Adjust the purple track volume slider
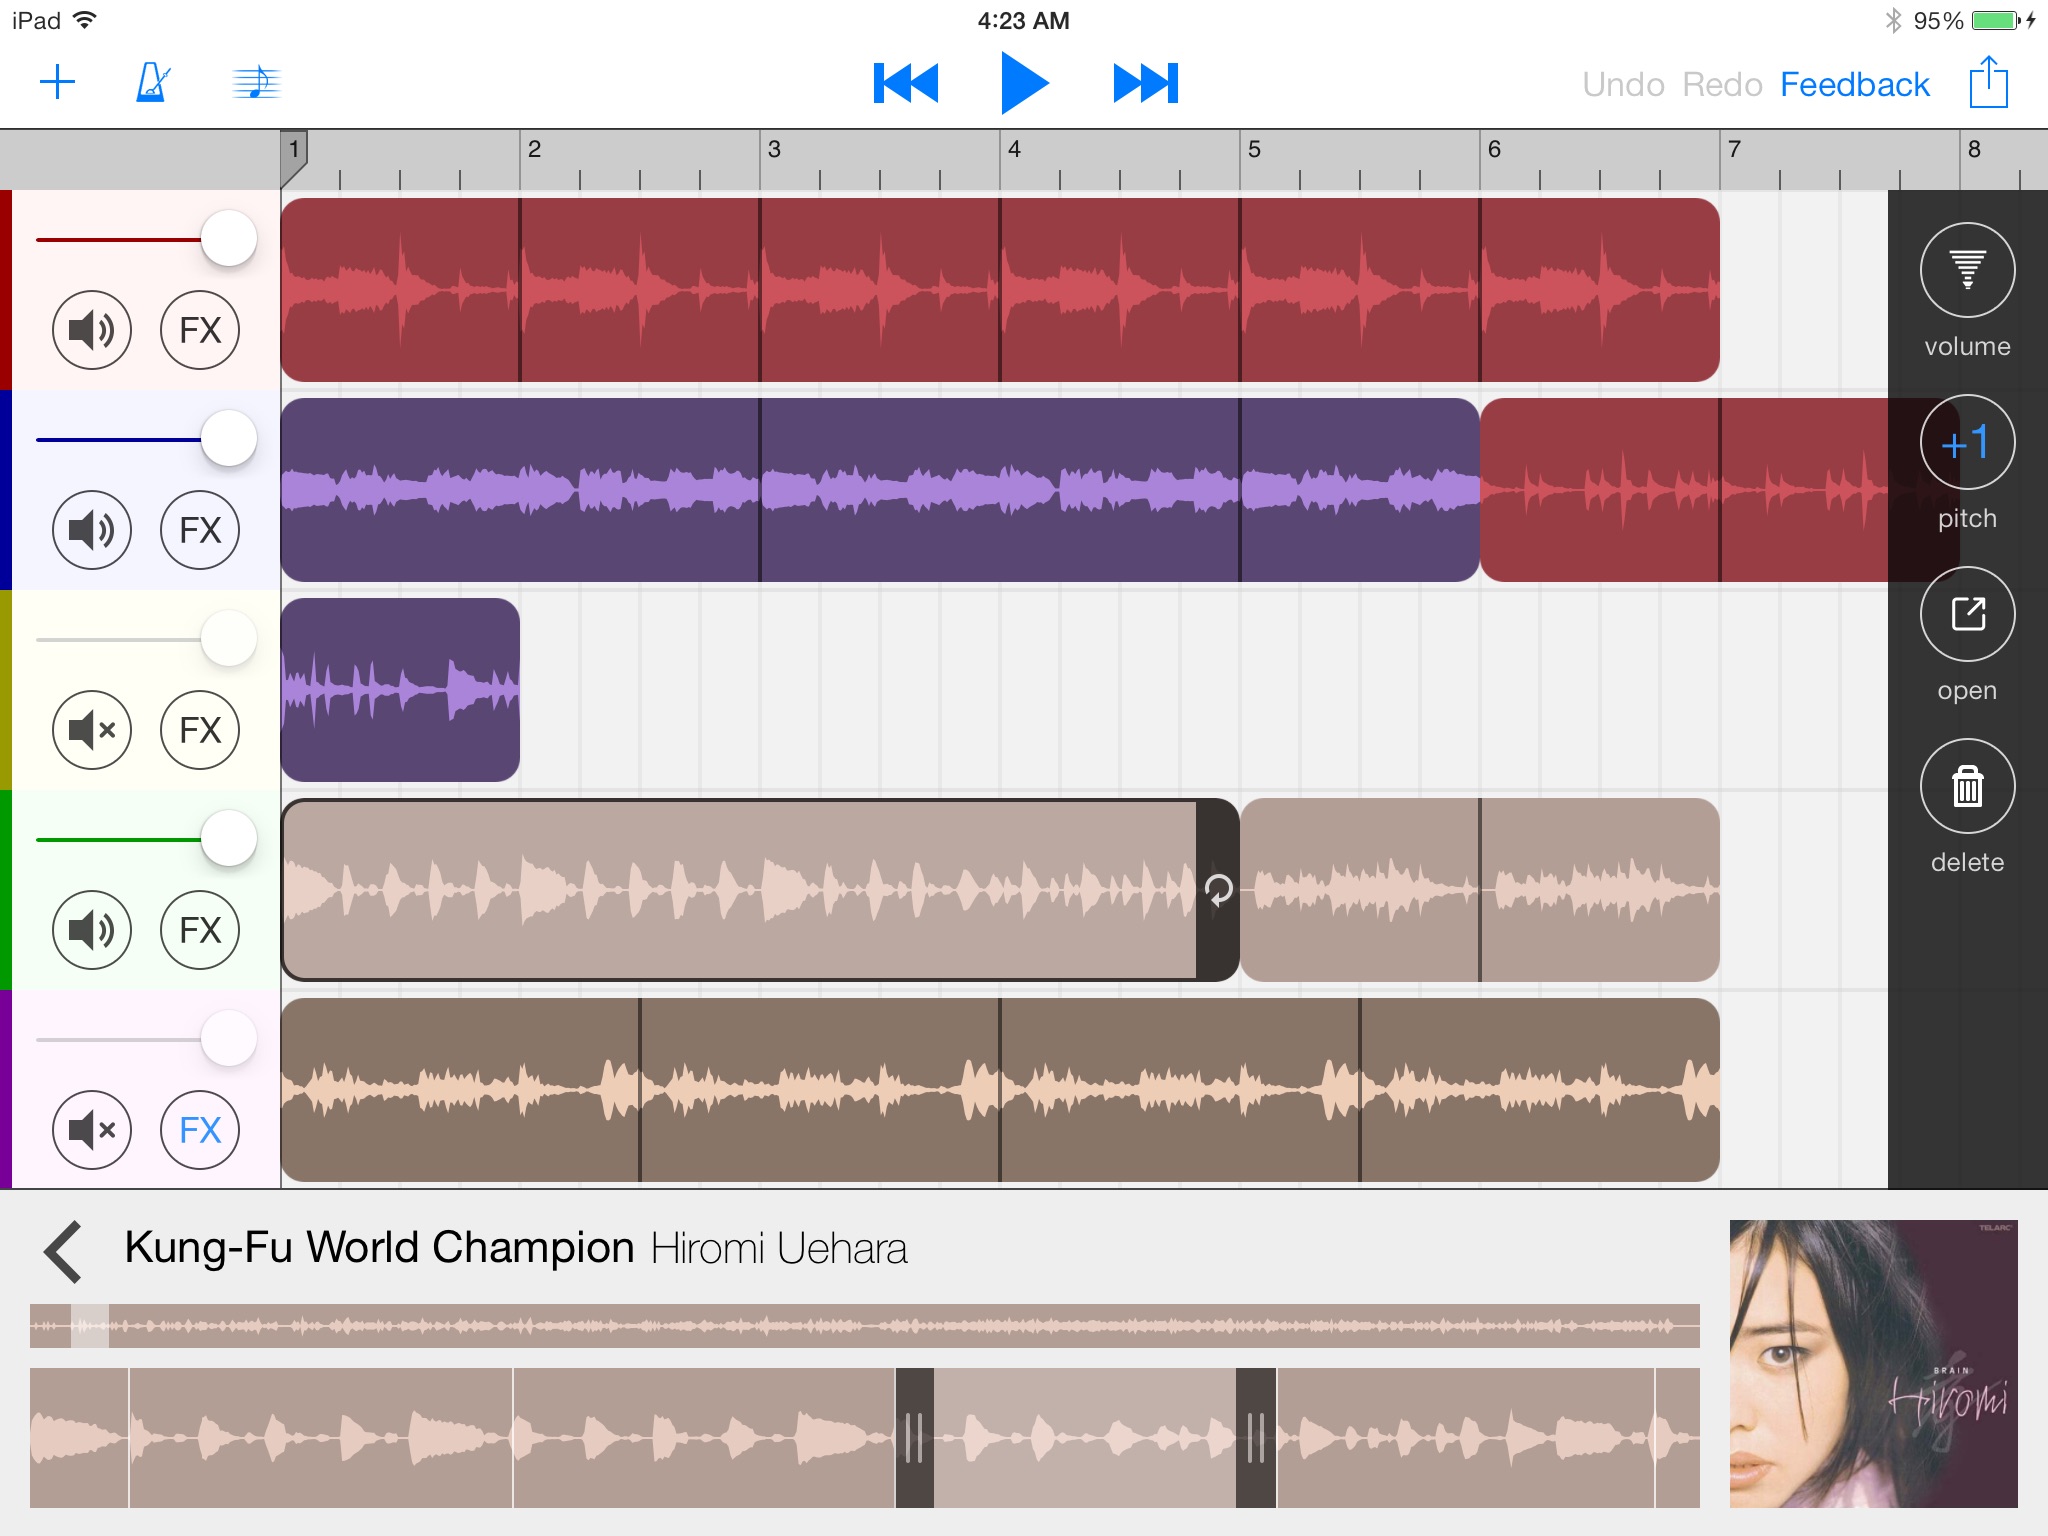Viewport: 2048px width, 1536px height. pyautogui.click(x=229, y=1039)
